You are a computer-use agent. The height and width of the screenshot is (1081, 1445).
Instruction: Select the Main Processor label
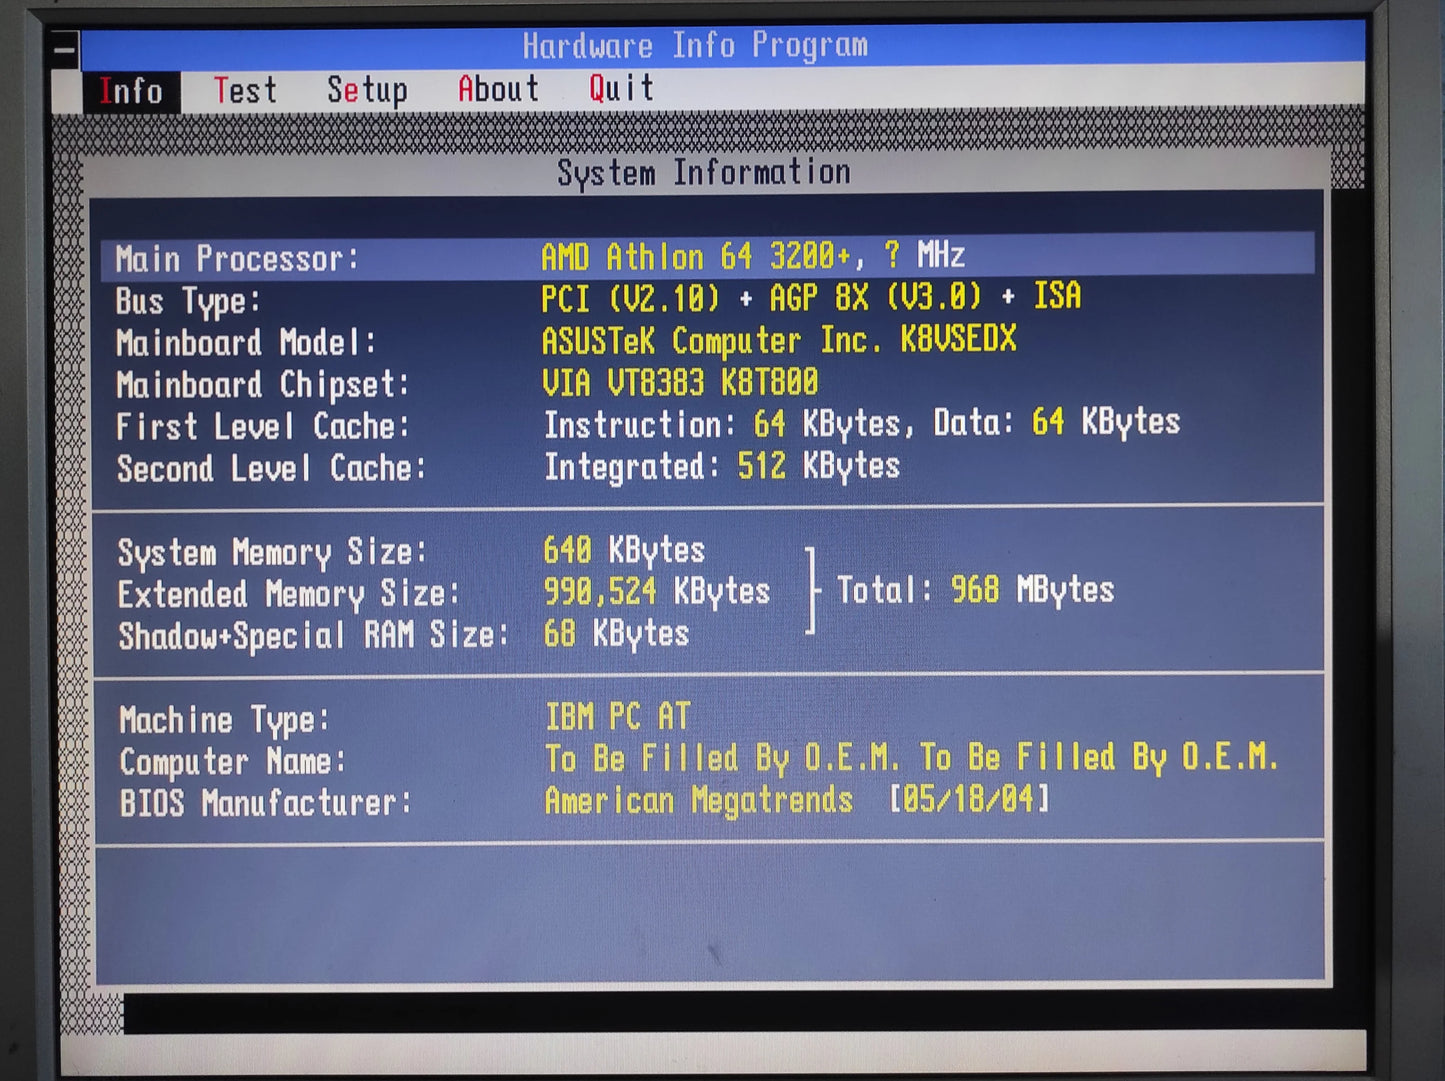point(237,259)
